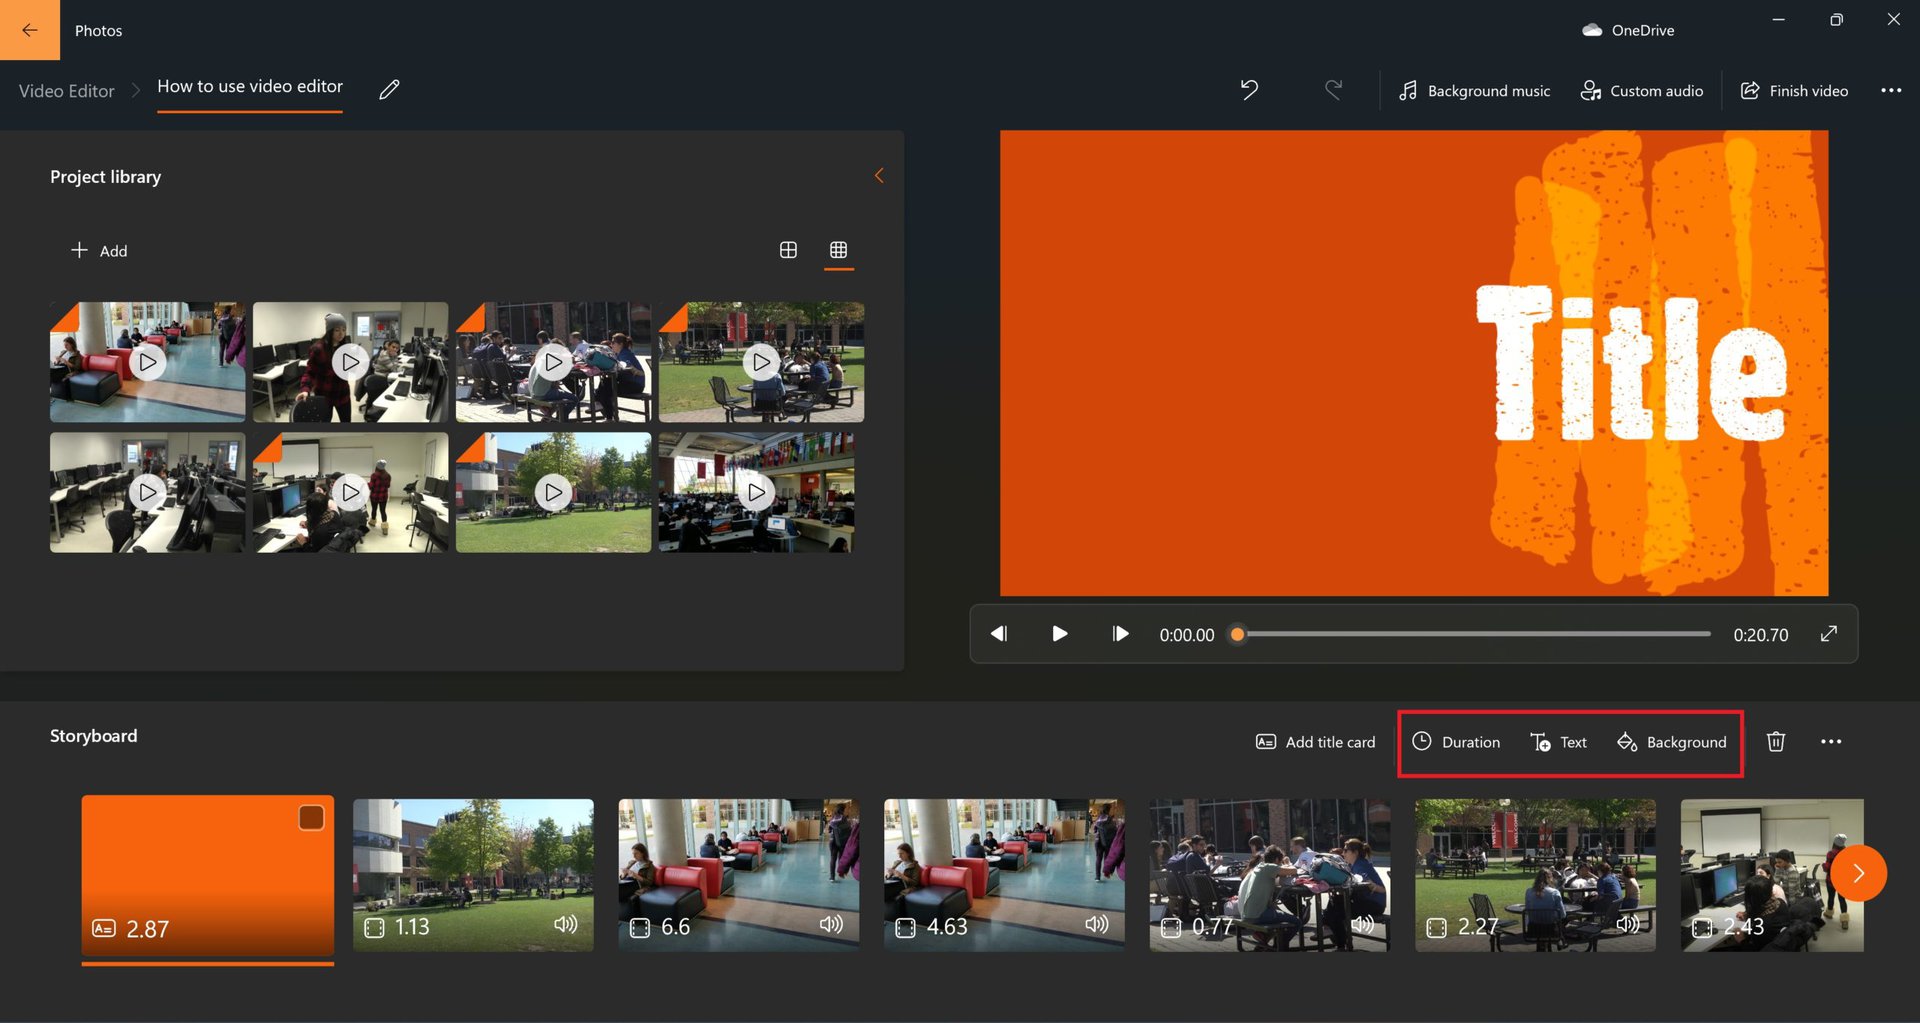Click Add title card in Storyboard

(x=1315, y=742)
